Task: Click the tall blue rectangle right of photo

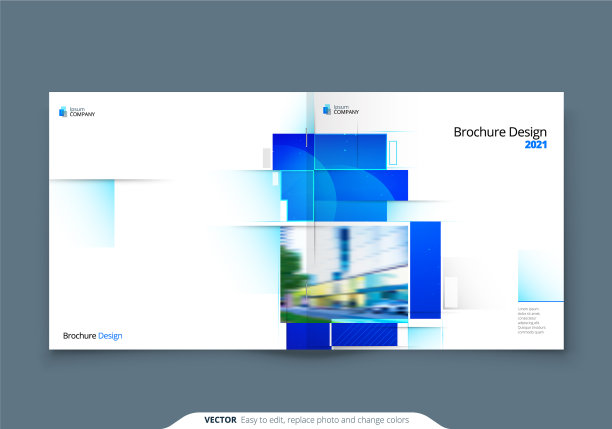Action: 425,270
